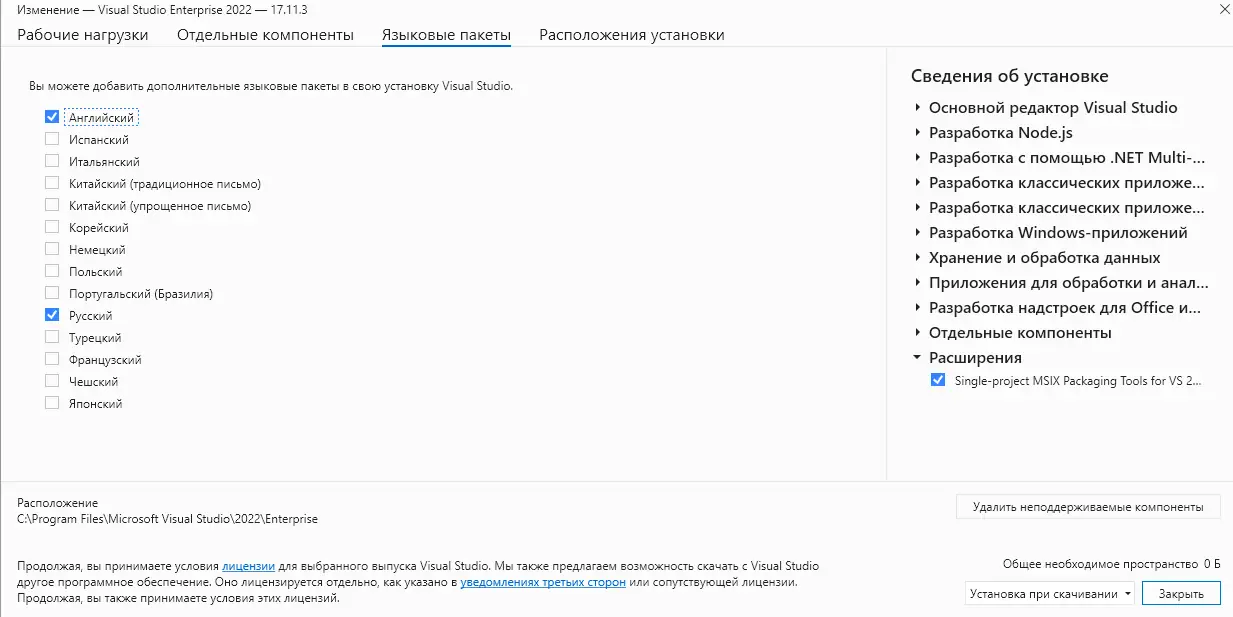
Task: Expand Разработка Windows-приложений tree item
Action: 916,232
